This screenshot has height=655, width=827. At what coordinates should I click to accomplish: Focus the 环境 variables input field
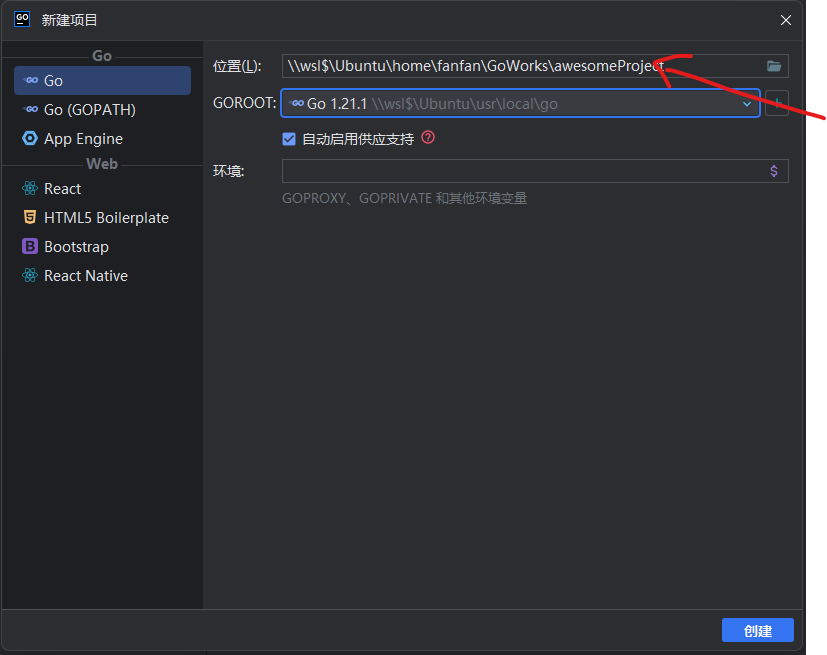point(520,171)
